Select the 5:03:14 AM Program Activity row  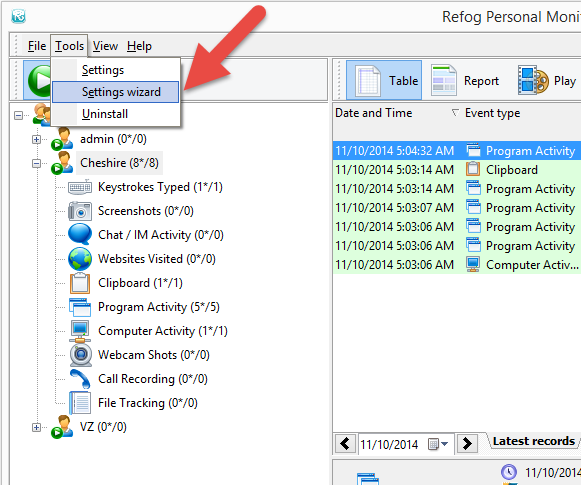(x=457, y=189)
